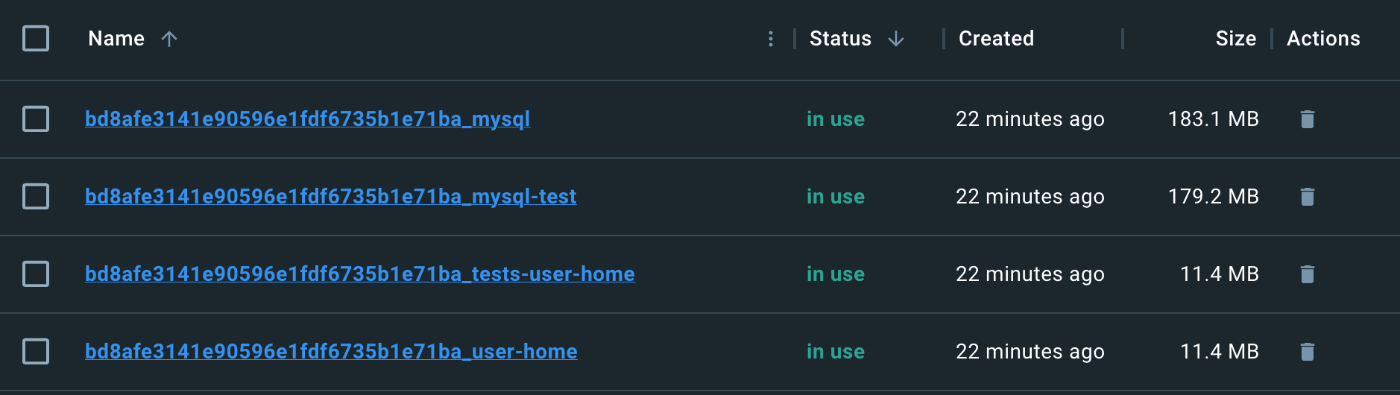Toggle checkbox of _tests-user-home volume
This screenshot has width=1400, height=395.
tap(36, 274)
